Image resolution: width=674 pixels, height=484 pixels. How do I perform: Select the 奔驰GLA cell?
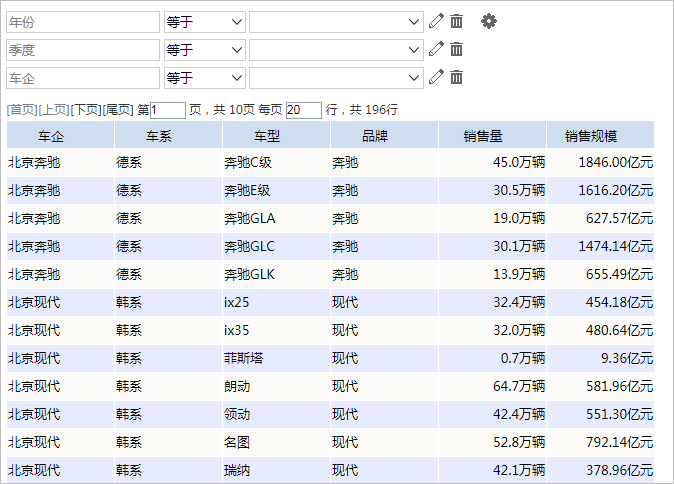(276, 218)
